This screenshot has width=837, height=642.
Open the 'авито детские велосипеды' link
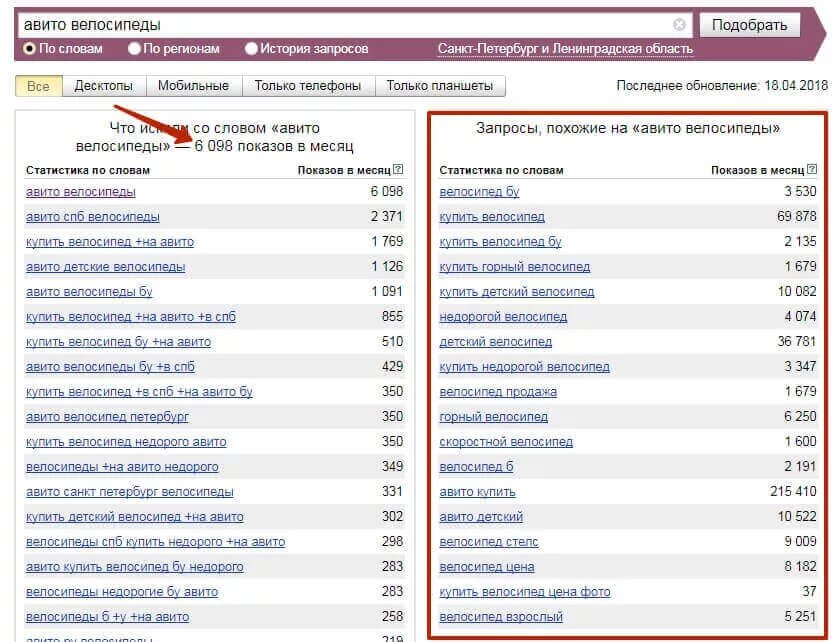point(106,267)
